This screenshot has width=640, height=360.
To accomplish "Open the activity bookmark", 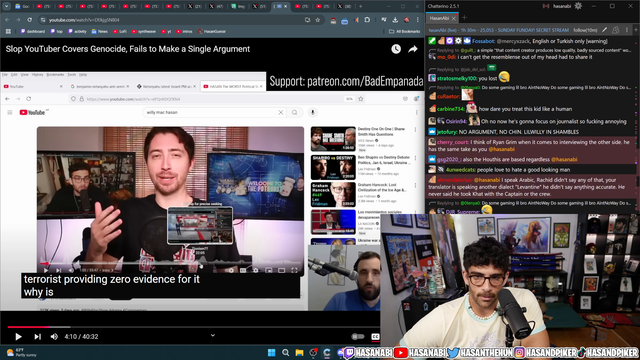I will [x=77, y=31].
